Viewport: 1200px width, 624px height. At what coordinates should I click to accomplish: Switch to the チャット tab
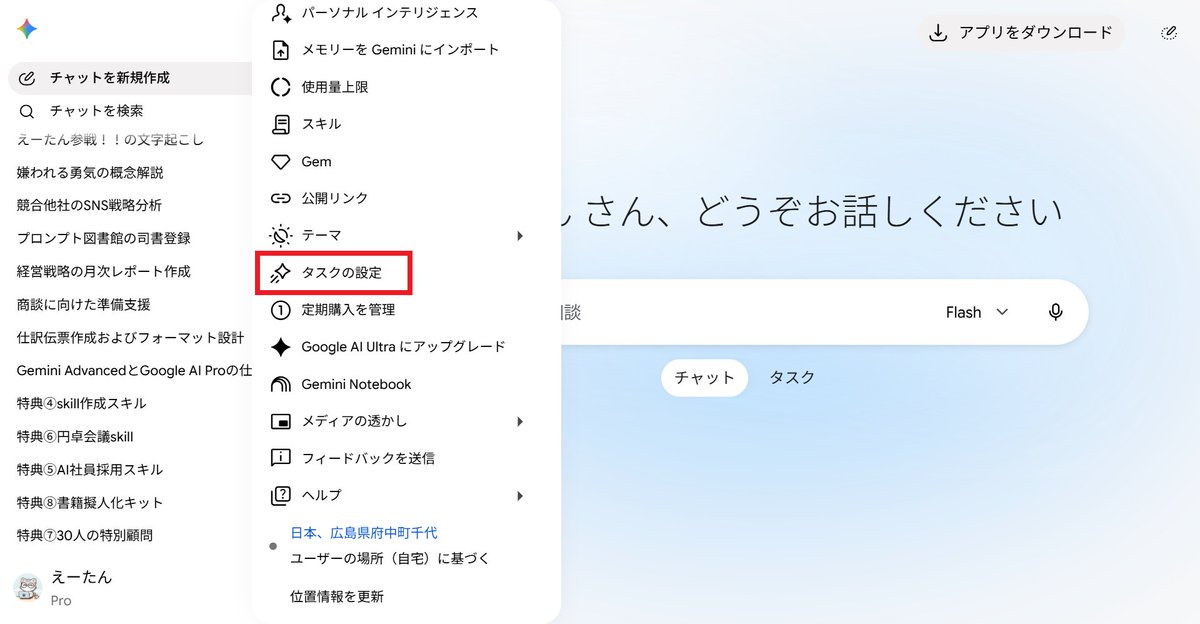705,378
